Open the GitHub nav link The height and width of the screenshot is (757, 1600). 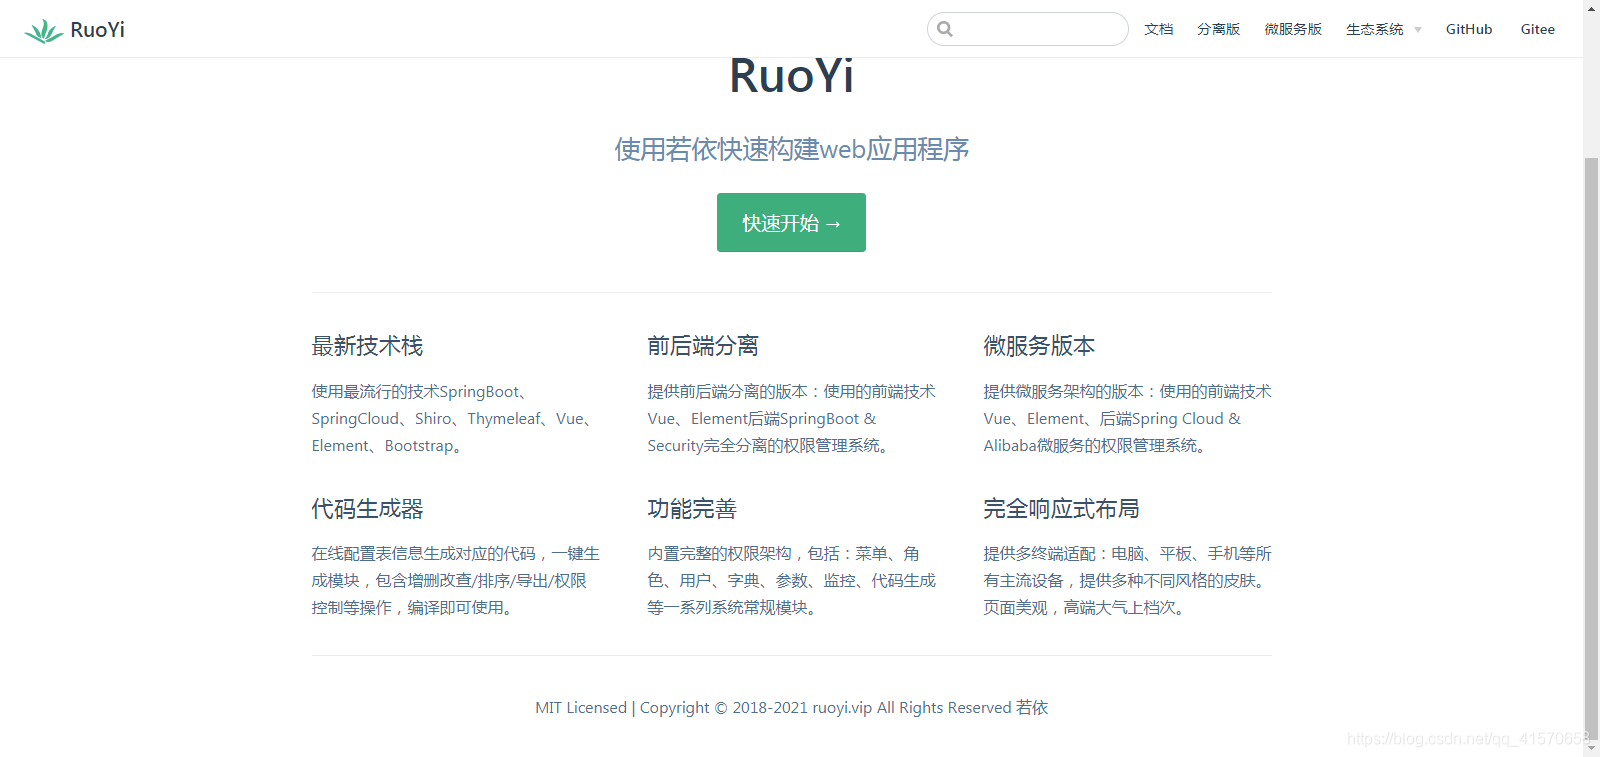tap(1469, 29)
